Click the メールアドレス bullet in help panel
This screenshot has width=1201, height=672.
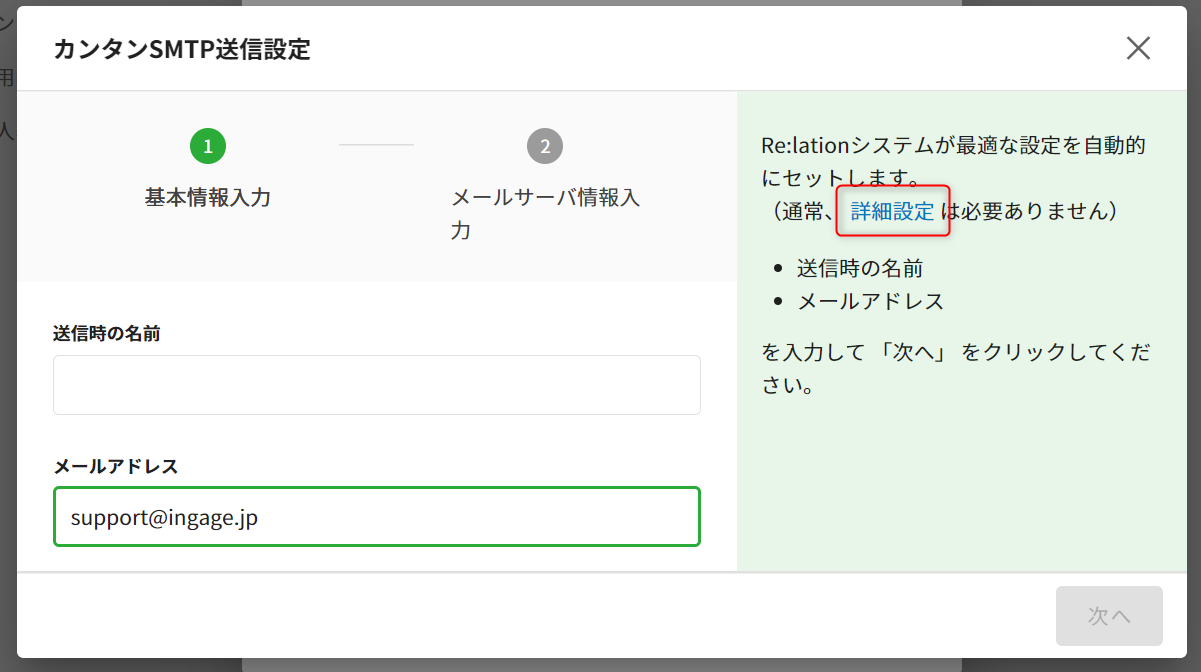[870, 301]
